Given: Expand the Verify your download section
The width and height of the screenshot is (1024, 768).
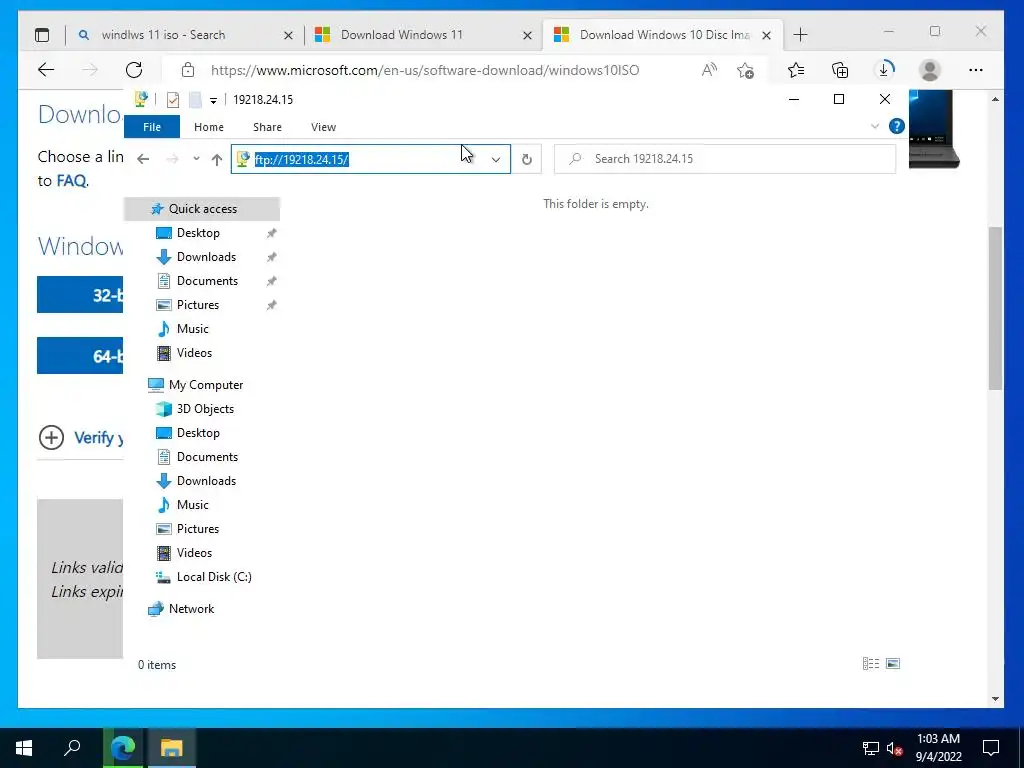Looking at the screenshot, I should 51,438.
